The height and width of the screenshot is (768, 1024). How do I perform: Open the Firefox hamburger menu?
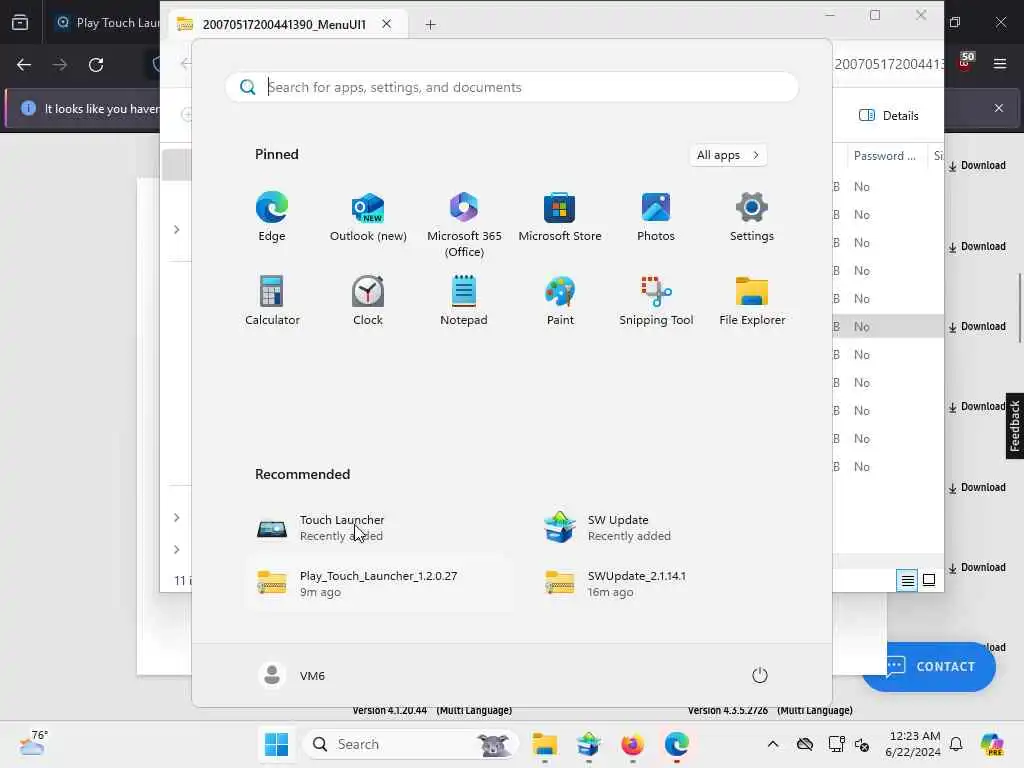tap(1000, 64)
